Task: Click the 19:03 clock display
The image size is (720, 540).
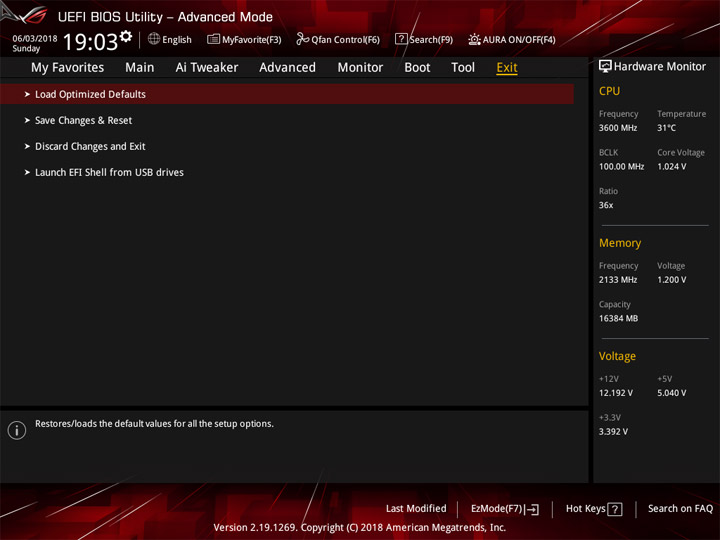Action: click(x=90, y=42)
